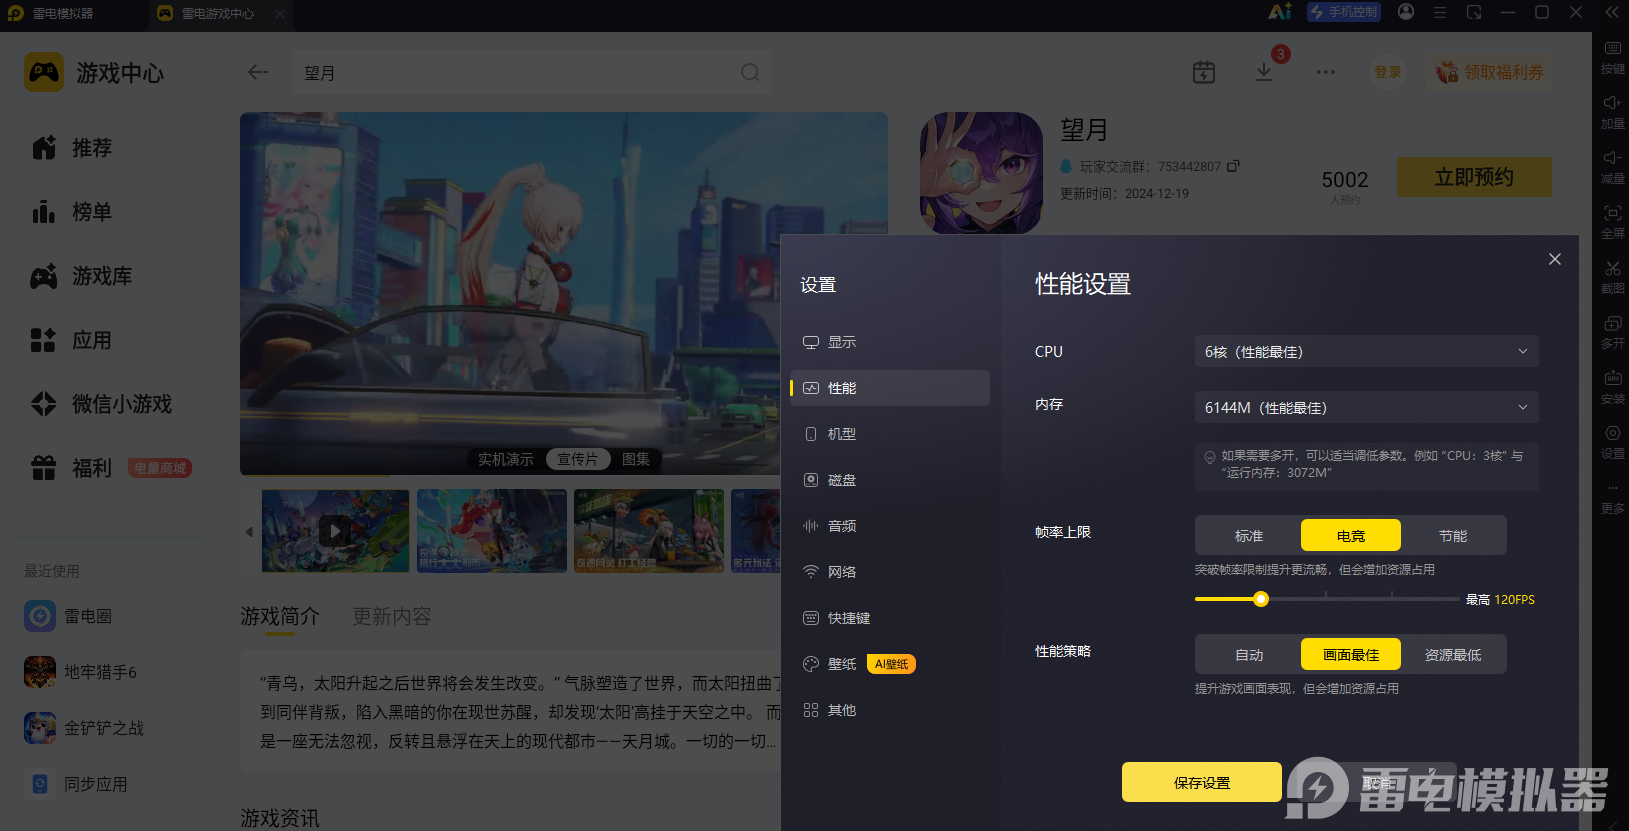1629x831 pixels.
Task: Click the magnifier search icon
Action: click(x=750, y=72)
